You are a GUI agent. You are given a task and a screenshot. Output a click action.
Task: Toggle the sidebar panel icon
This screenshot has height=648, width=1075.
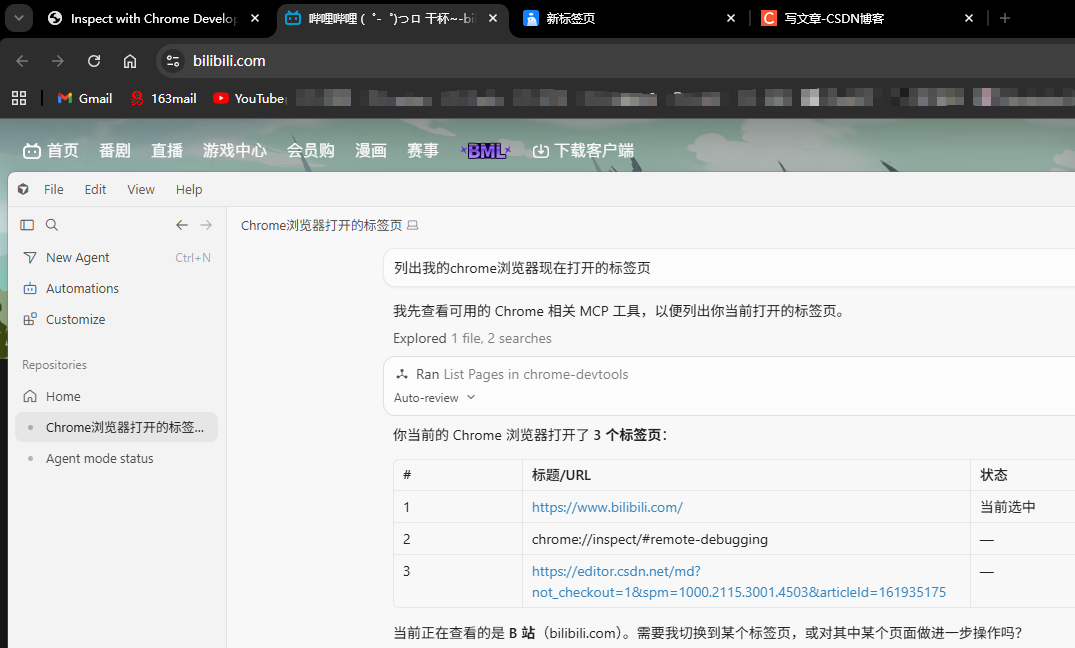coord(27,225)
